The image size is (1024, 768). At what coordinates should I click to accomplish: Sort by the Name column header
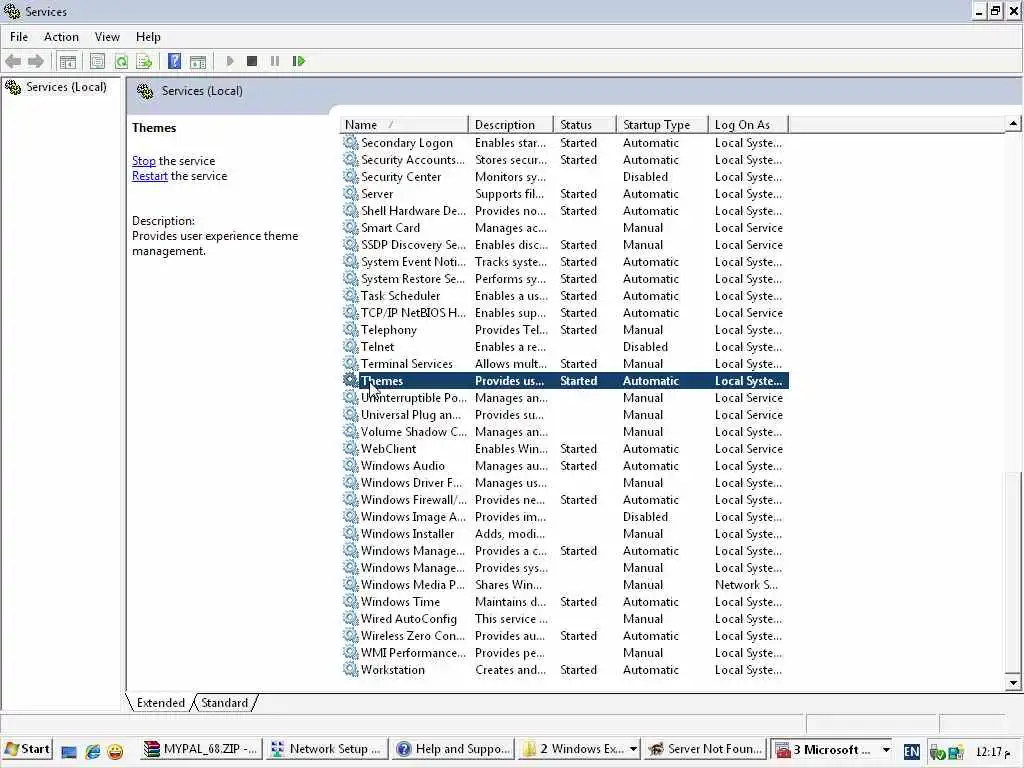pos(404,125)
